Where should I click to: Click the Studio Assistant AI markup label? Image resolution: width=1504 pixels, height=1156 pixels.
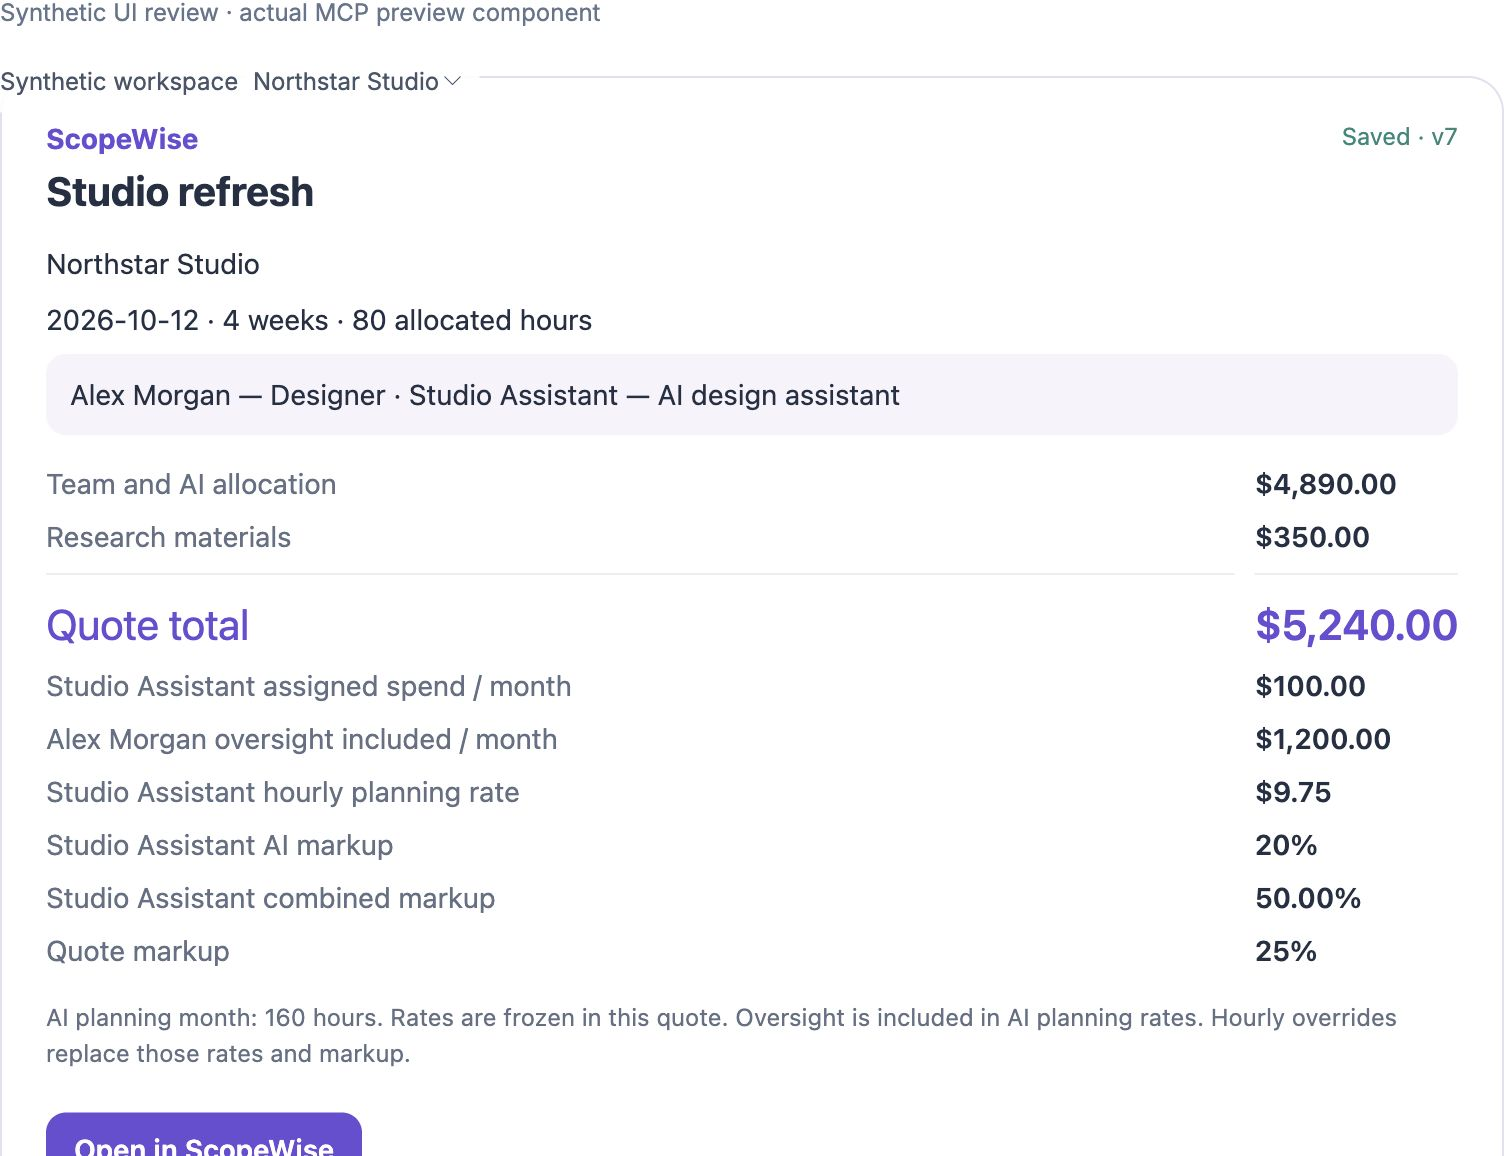(x=219, y=845)
